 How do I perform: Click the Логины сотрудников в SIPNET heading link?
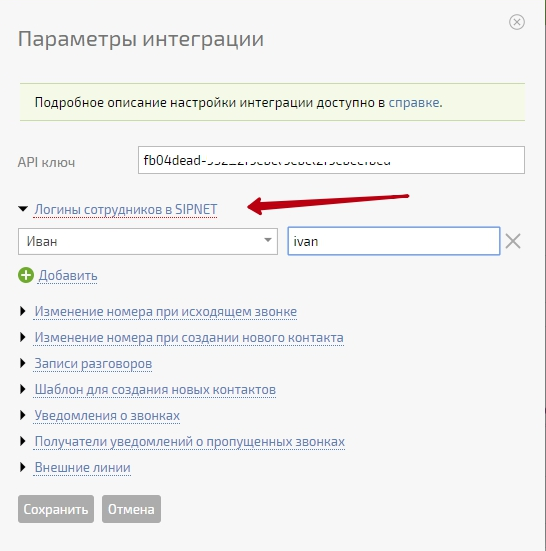coord(125,209)
